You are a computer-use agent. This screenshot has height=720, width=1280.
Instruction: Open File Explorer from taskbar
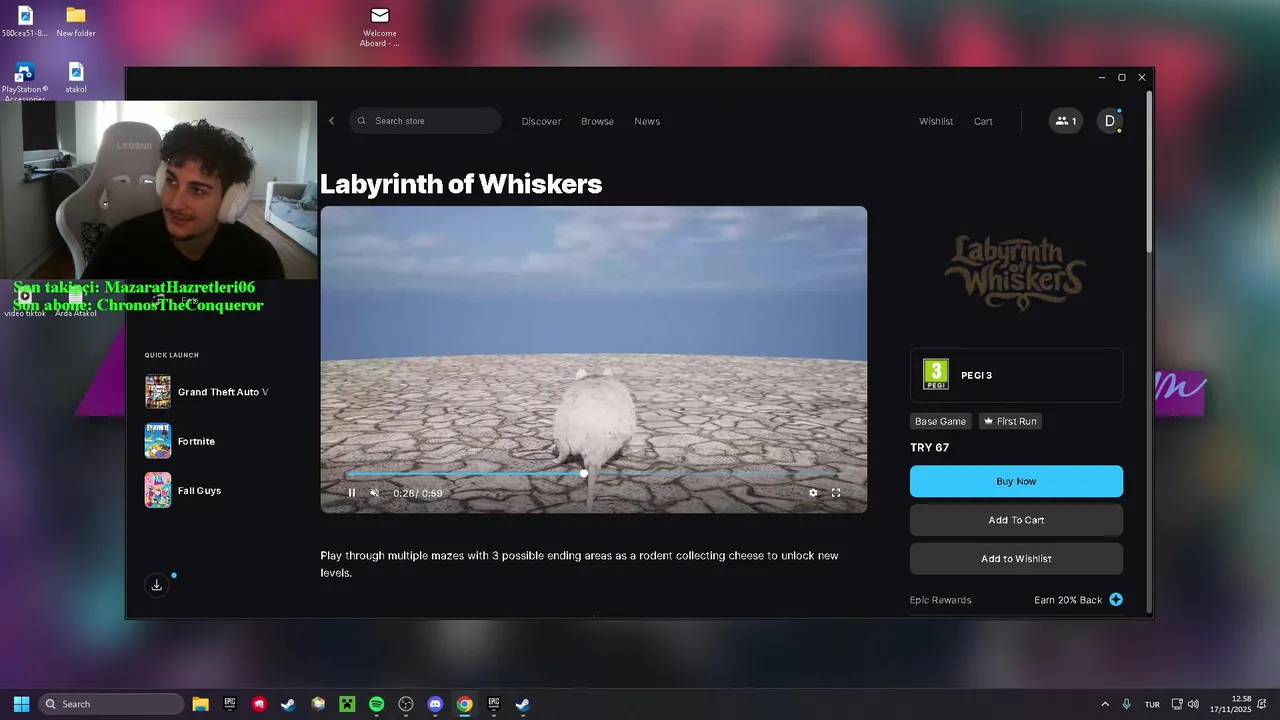(200, 704)
